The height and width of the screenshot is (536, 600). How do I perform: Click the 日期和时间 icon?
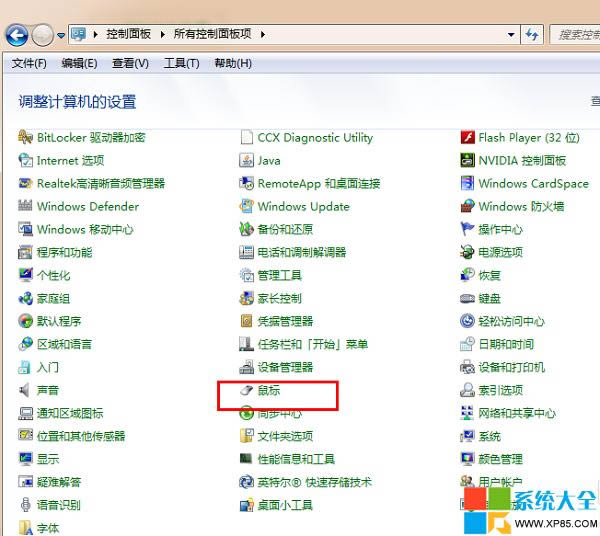tap(467, 344)
